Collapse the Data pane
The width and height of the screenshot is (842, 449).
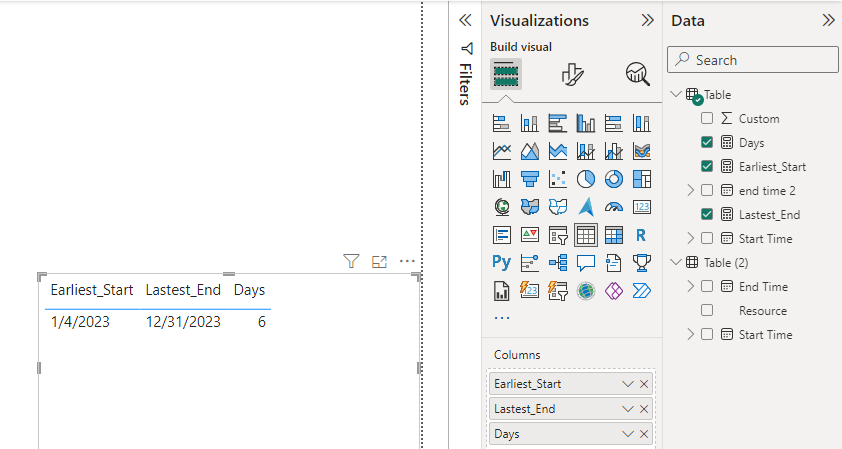(828, 20)
